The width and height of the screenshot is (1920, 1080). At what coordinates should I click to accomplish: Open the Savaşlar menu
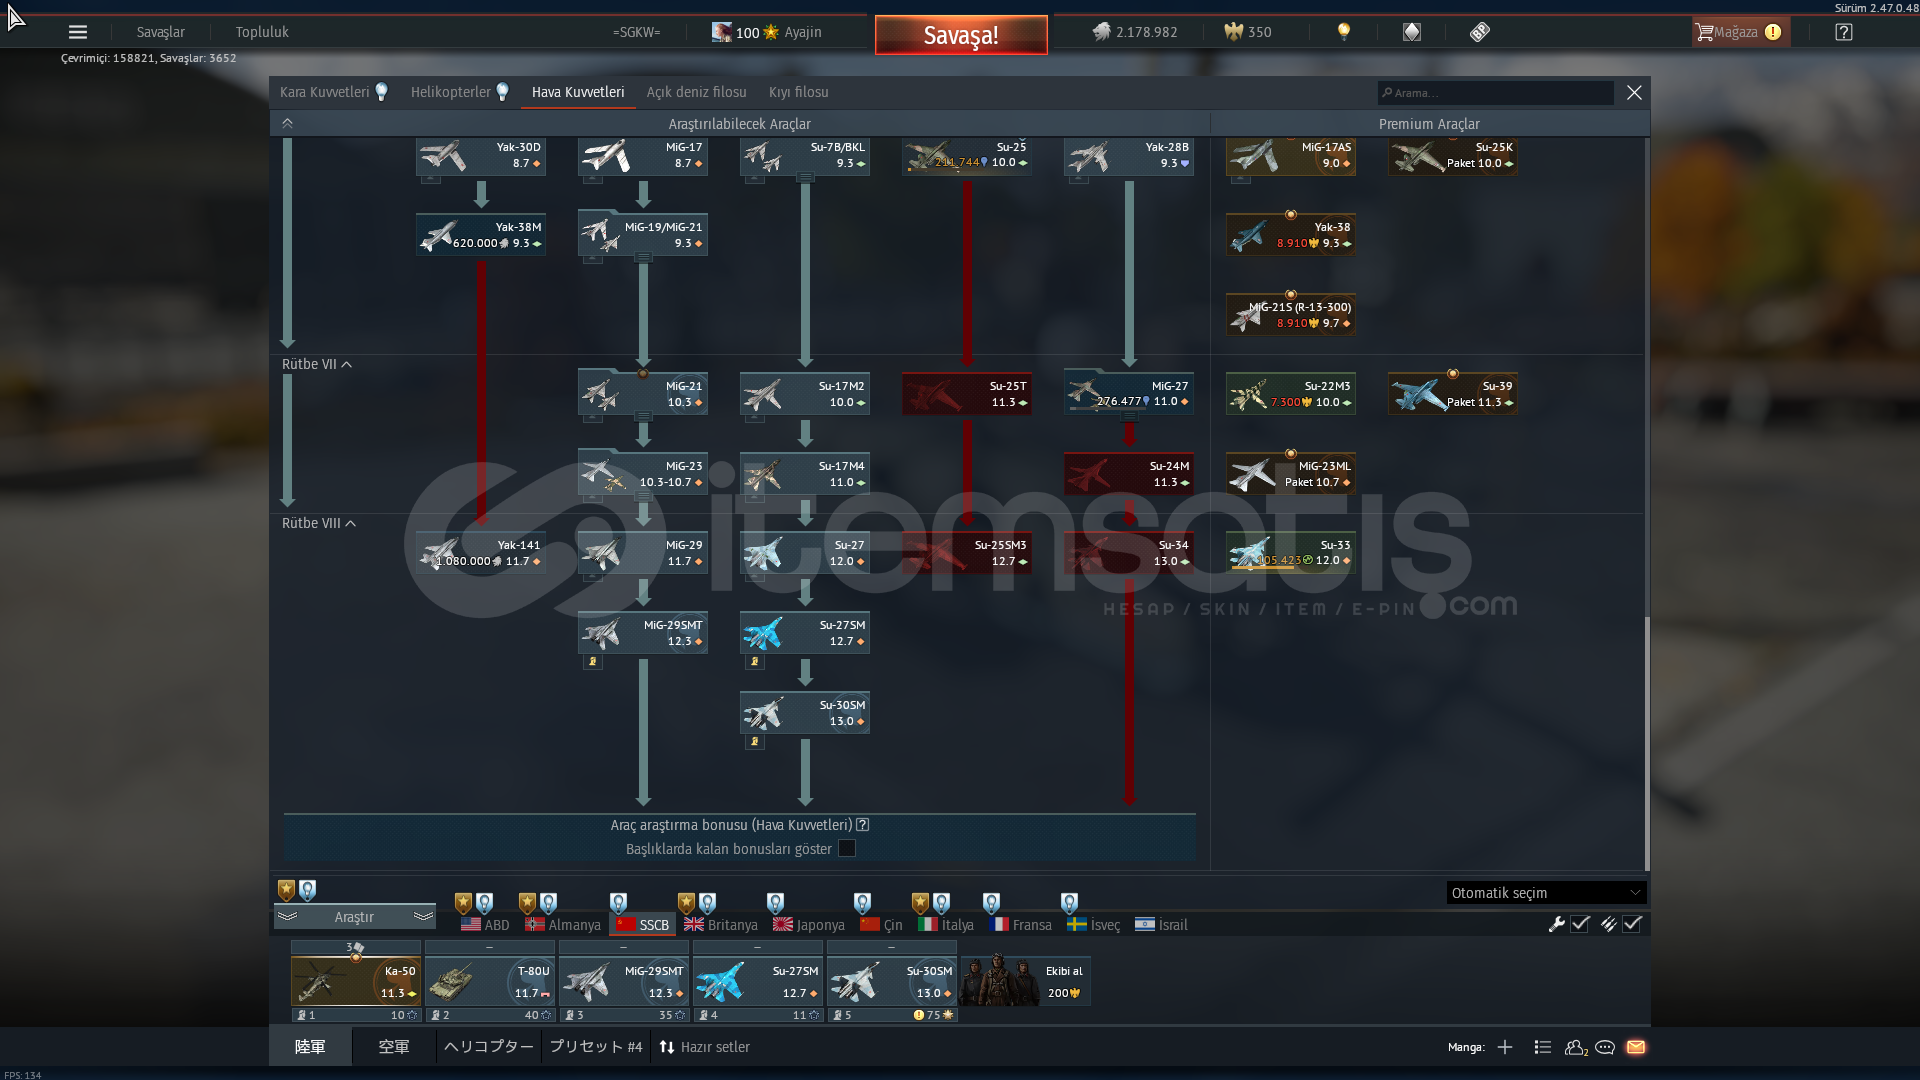(161, 32)
